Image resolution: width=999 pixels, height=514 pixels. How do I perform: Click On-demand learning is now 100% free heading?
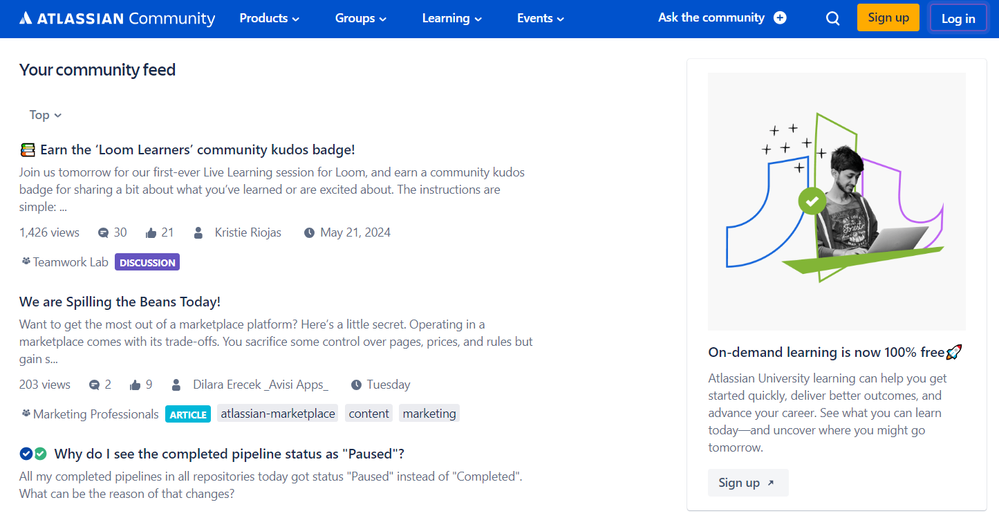pos(835,352)
